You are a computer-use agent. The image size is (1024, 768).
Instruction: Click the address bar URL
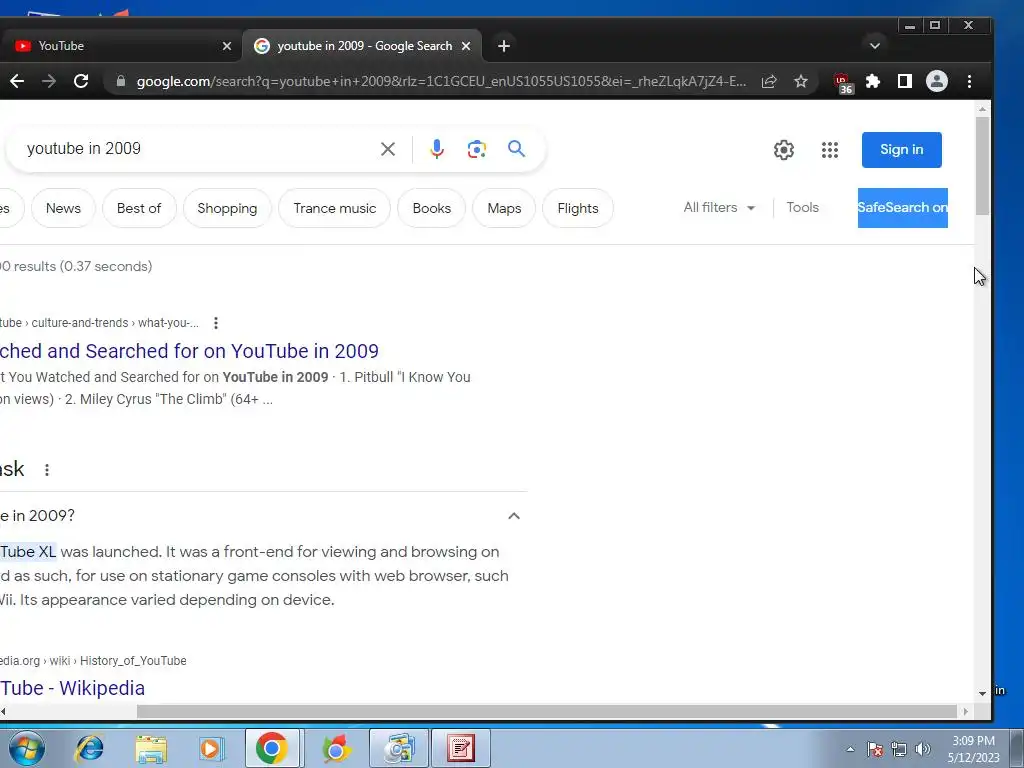(441, 81)
